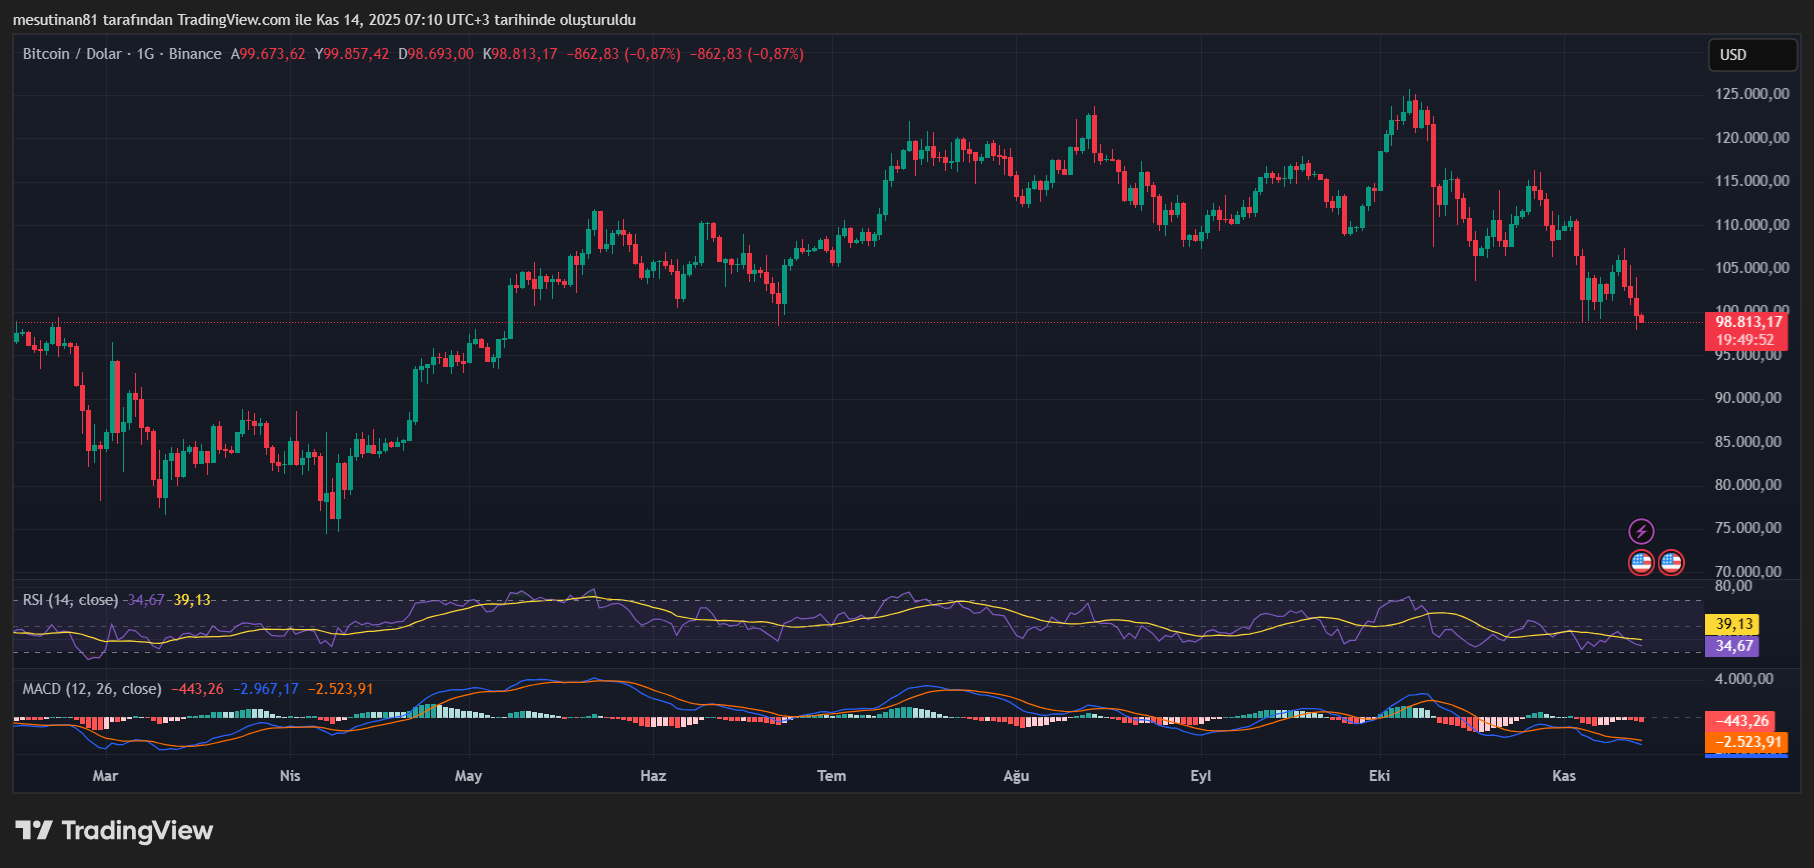
Task: Click the yellow RSI value label 39,13
Action: point(1734,624)
